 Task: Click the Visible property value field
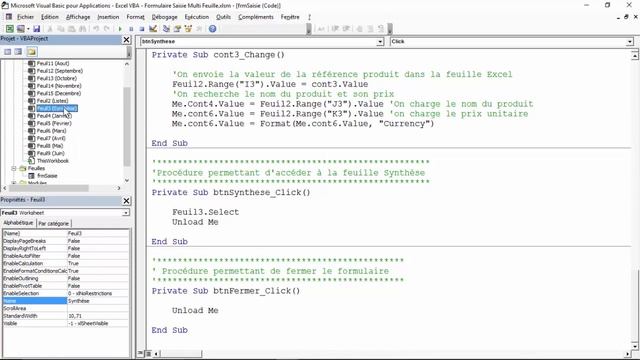(x=98, y=323)
